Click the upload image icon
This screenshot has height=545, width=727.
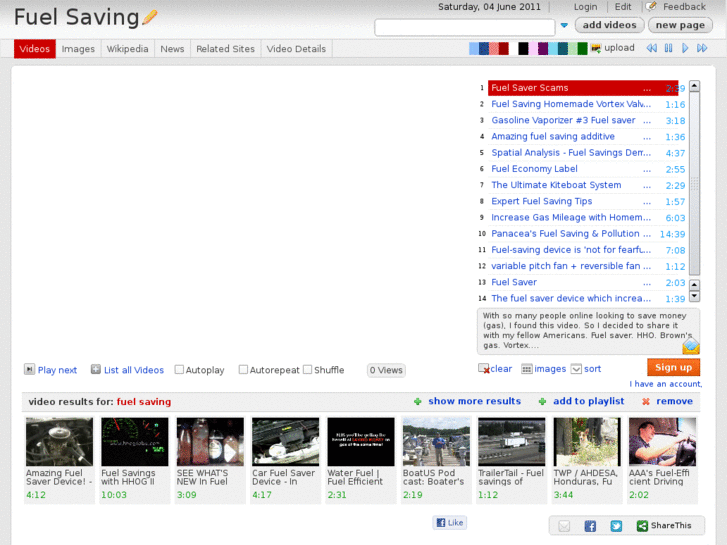coord(596,48)
